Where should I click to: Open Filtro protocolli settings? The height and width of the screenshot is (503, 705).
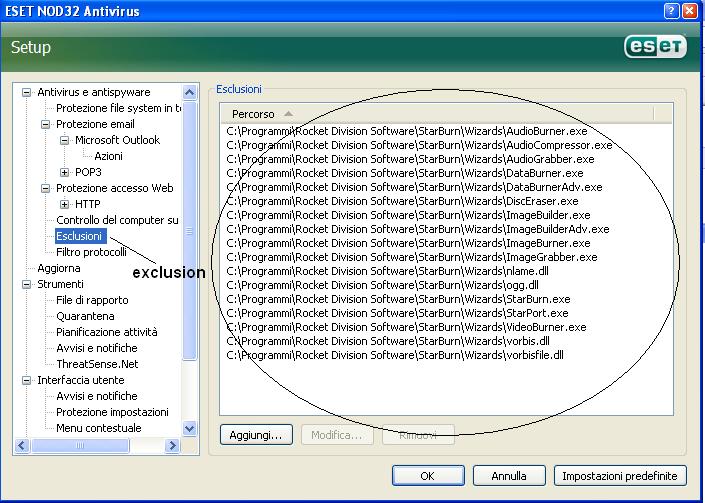coord(91,252)
